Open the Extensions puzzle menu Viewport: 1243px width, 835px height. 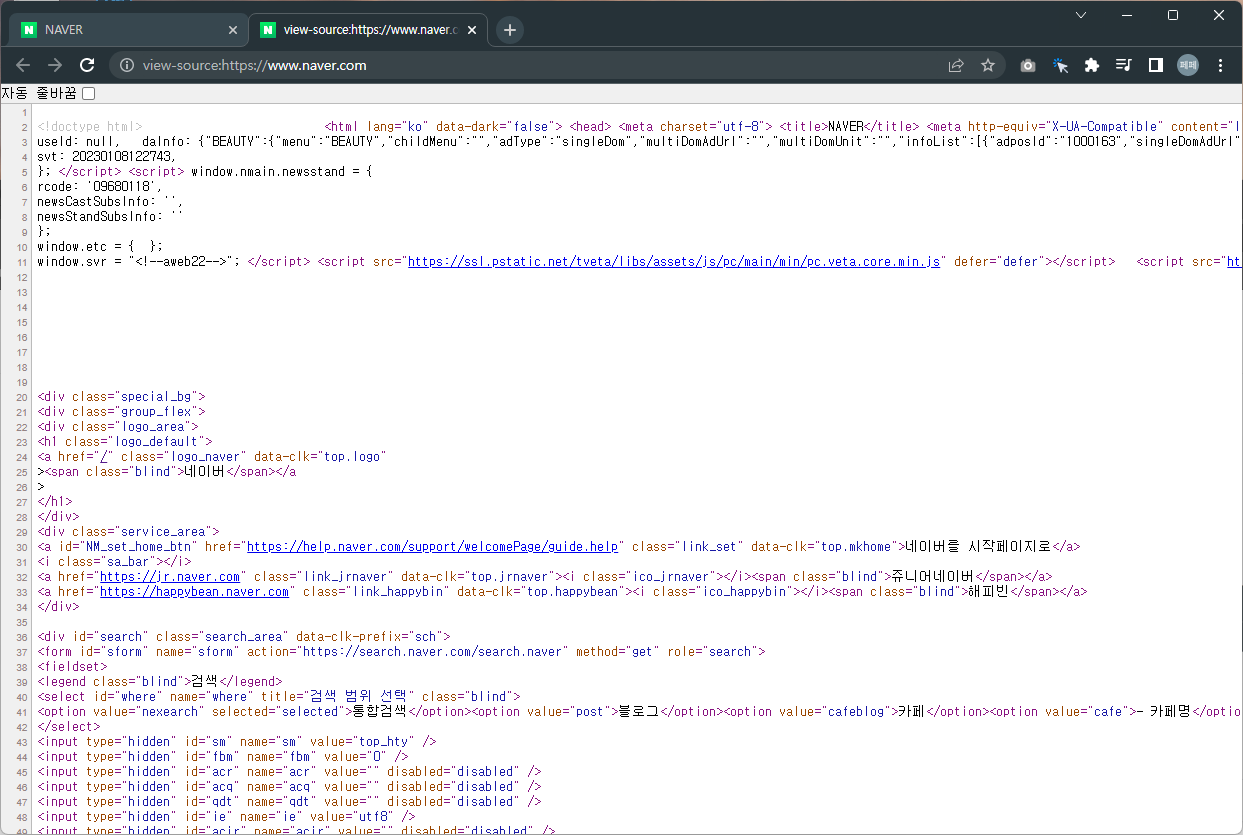pos(1092,65)
